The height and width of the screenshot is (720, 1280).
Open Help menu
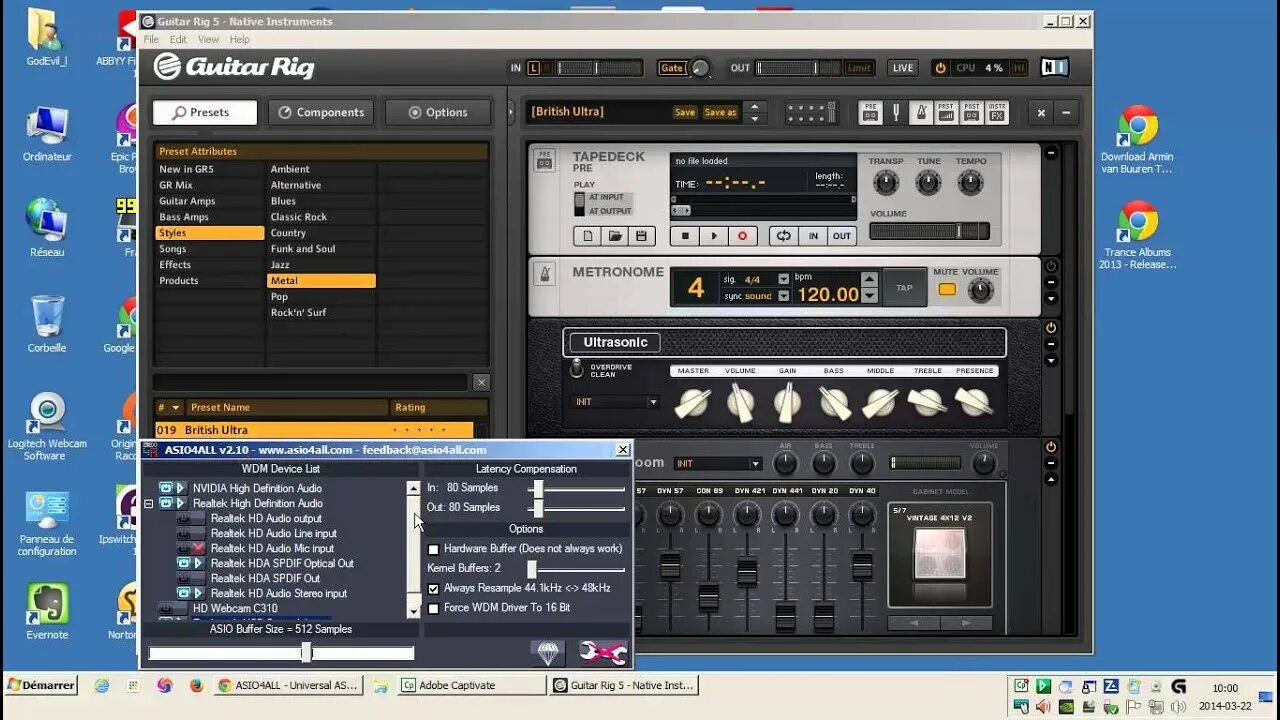pyautogui.click(x=240, y=39)
